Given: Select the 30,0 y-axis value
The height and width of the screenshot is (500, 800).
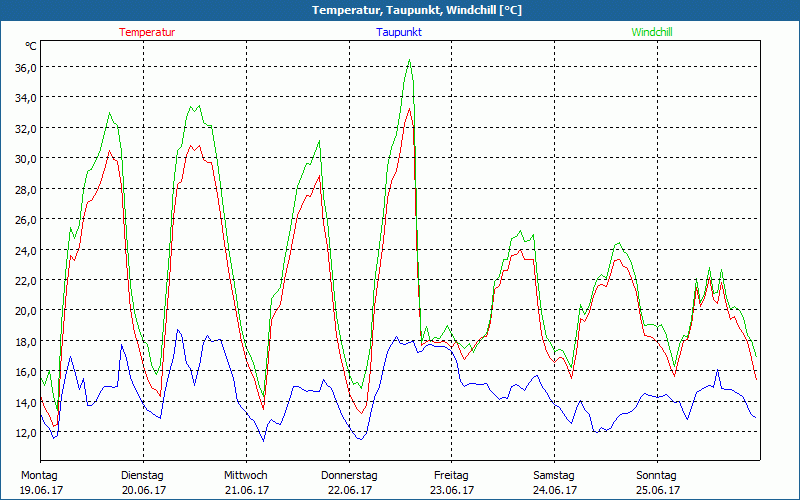Looking at the screenshot, I should 26,159.
